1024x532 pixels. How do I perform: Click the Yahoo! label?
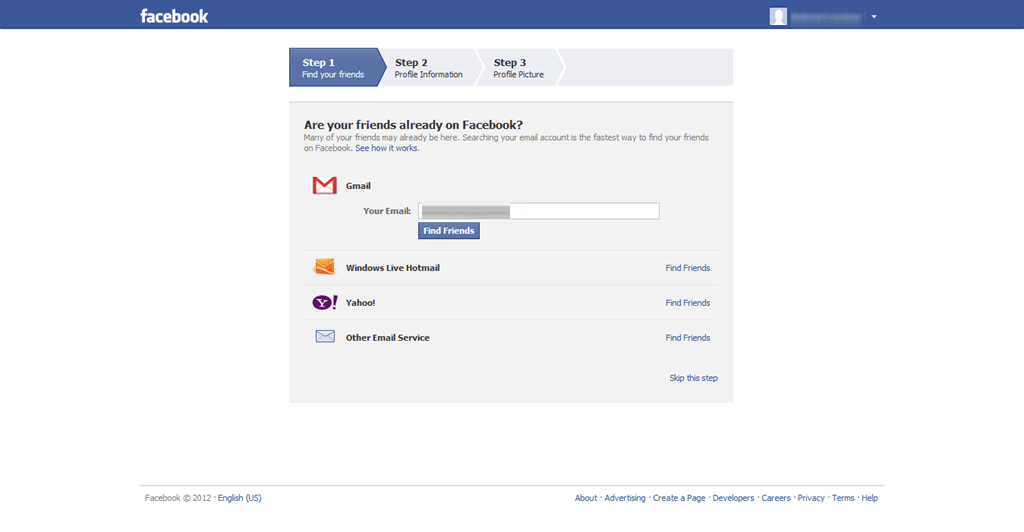(360, 303)
